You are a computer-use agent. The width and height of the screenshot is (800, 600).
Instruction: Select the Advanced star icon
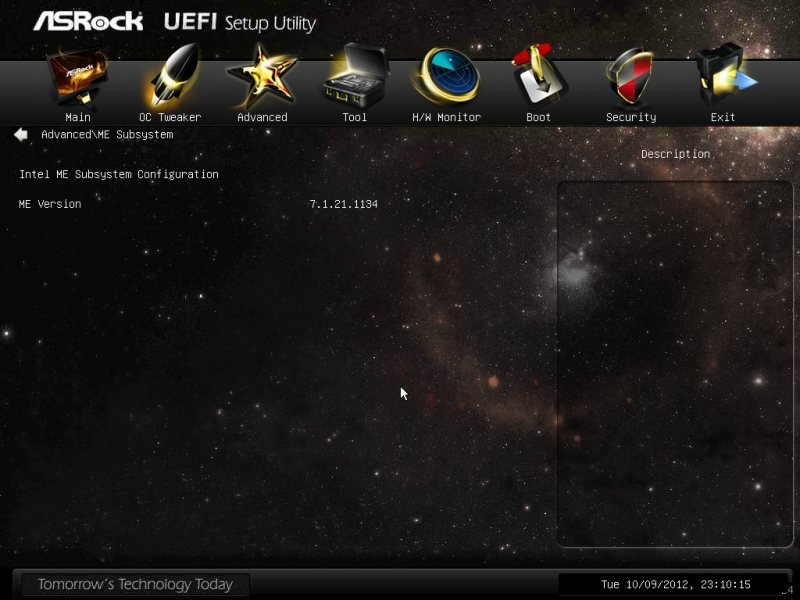(262, 77)
